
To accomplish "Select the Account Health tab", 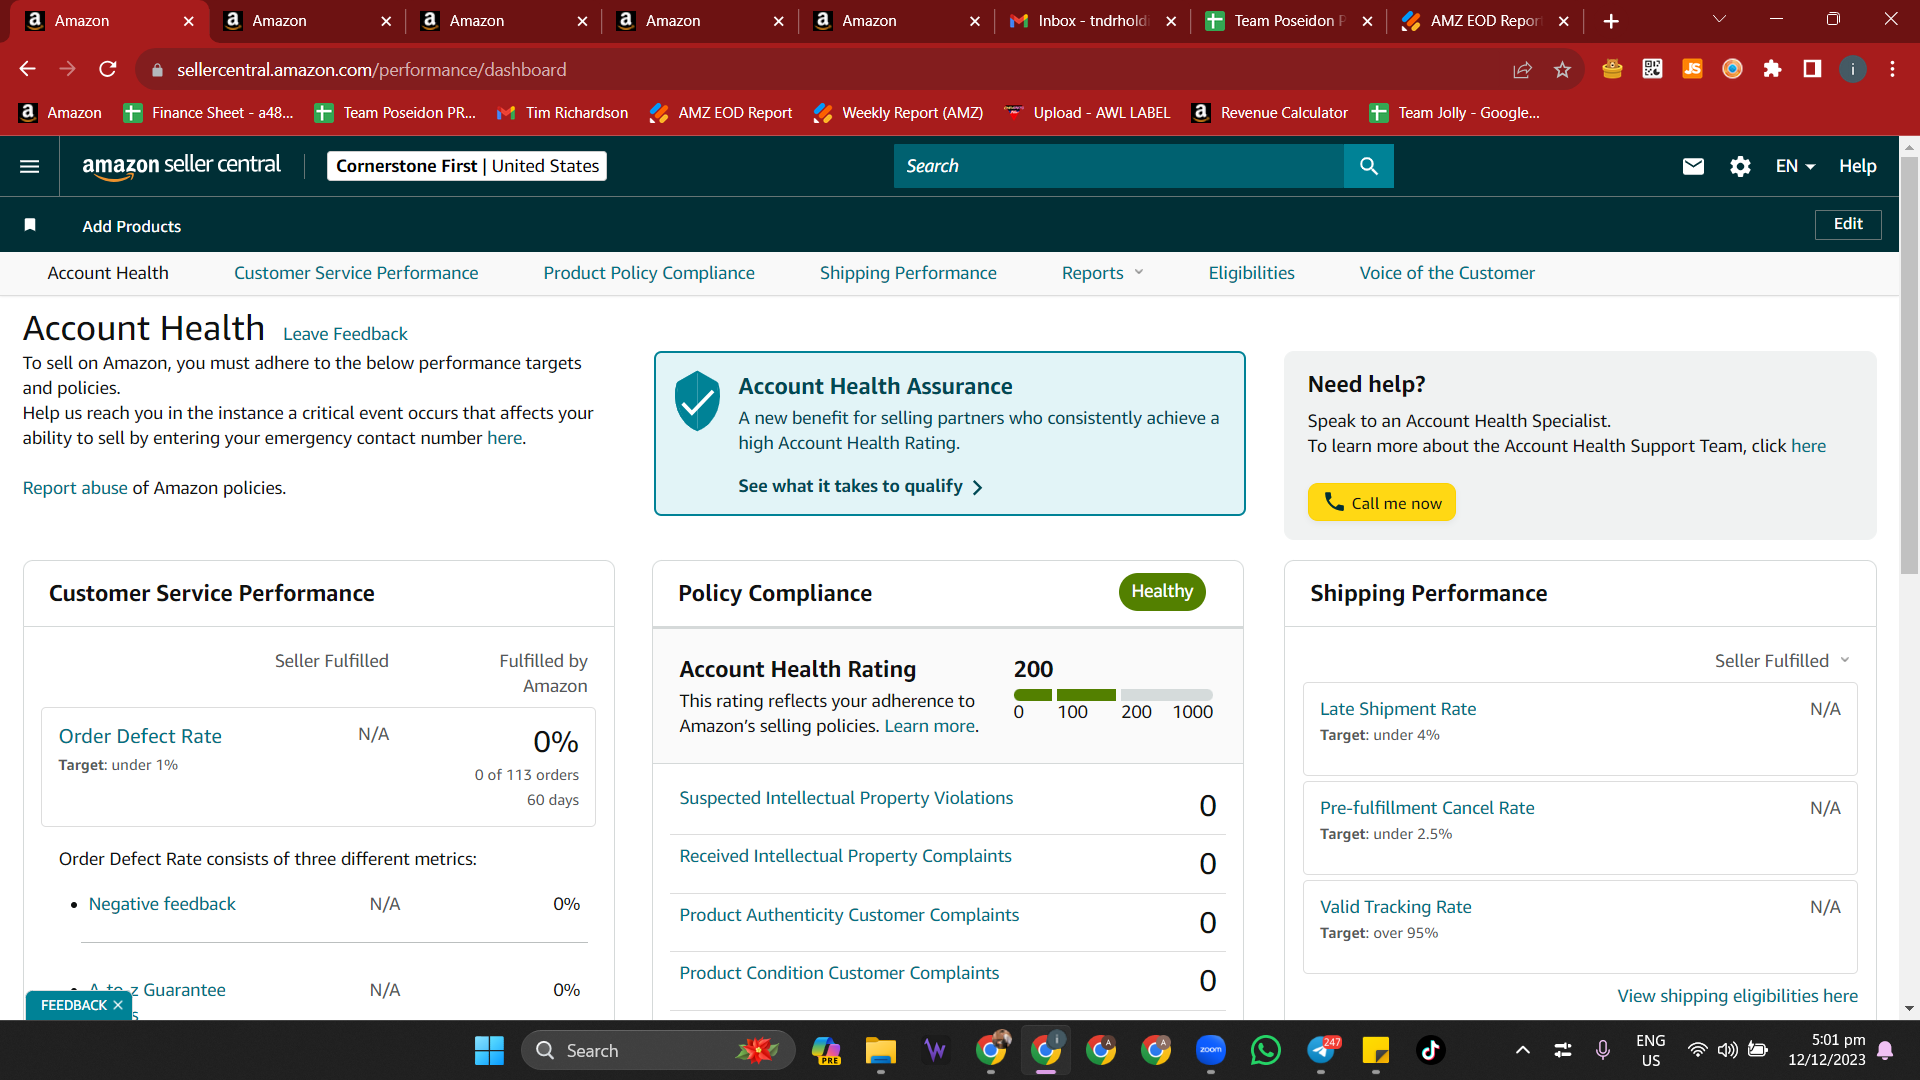I will tap(108, 273).
